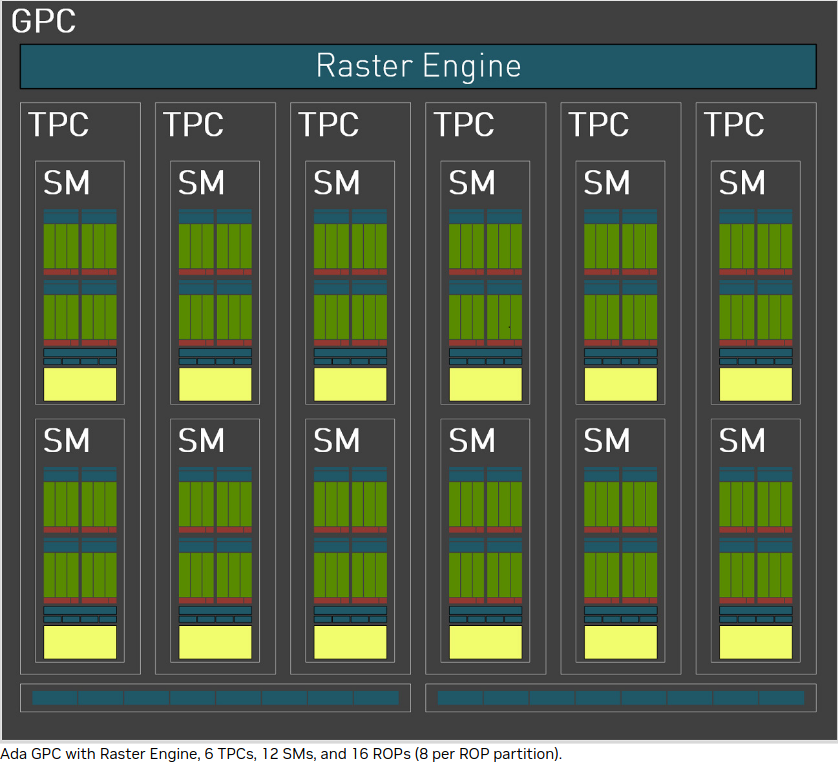
Task: Click the fourth TPC label from left
Action: click(463, 125)
